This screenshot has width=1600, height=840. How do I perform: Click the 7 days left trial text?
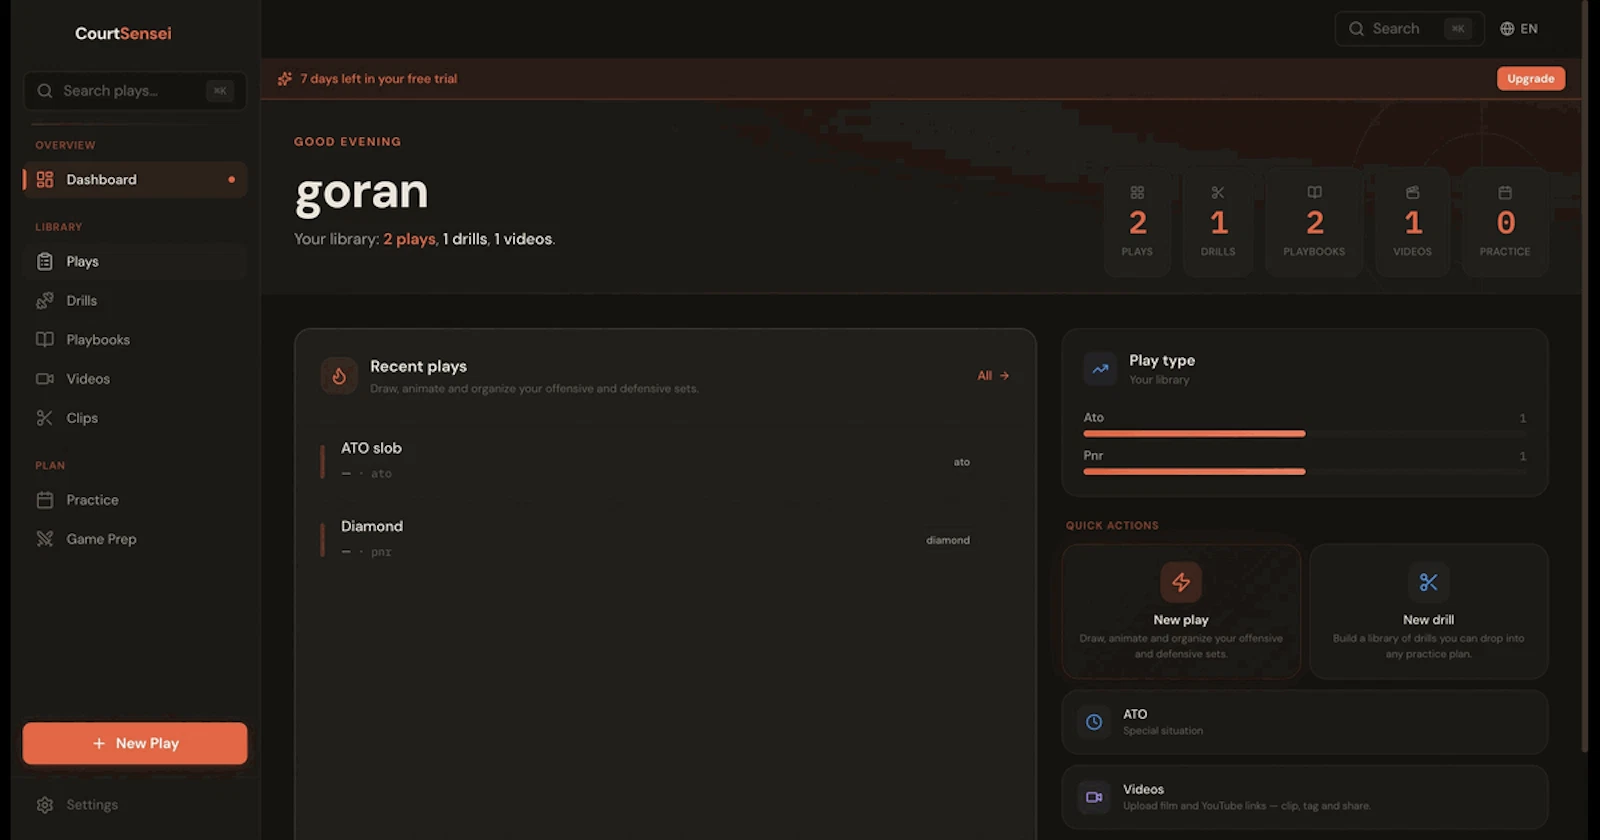[378, 79]
